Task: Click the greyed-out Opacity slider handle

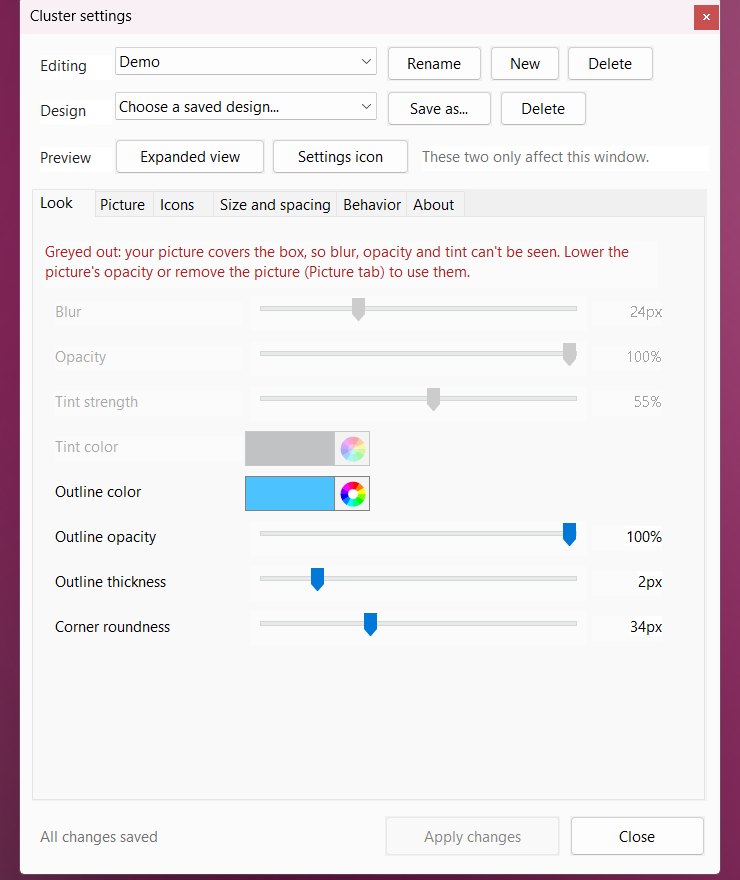Action: [569, 354]
